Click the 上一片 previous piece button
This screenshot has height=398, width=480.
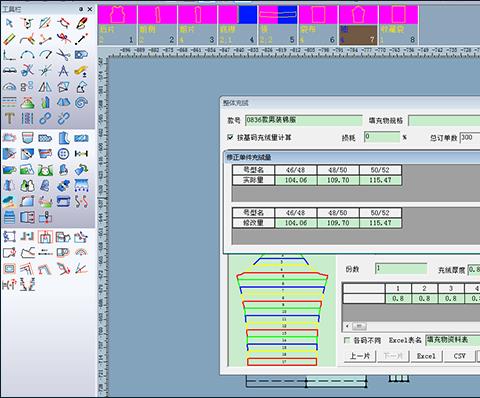360,356
